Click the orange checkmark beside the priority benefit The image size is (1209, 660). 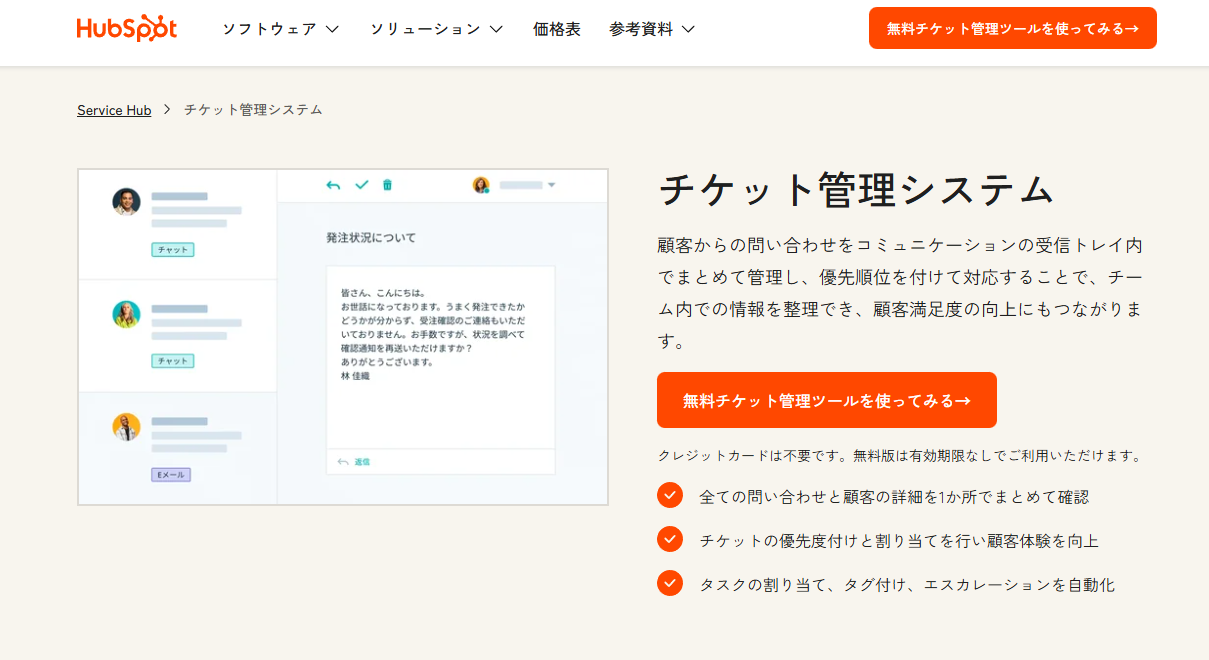pos(670,539)
